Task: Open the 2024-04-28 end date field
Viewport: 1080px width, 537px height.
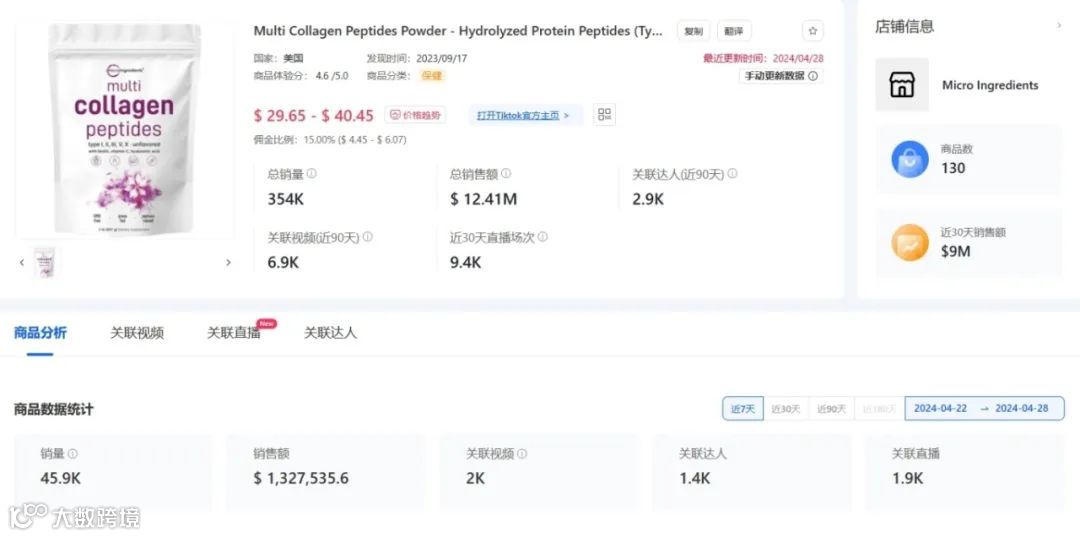Action: coord(1021,408)
